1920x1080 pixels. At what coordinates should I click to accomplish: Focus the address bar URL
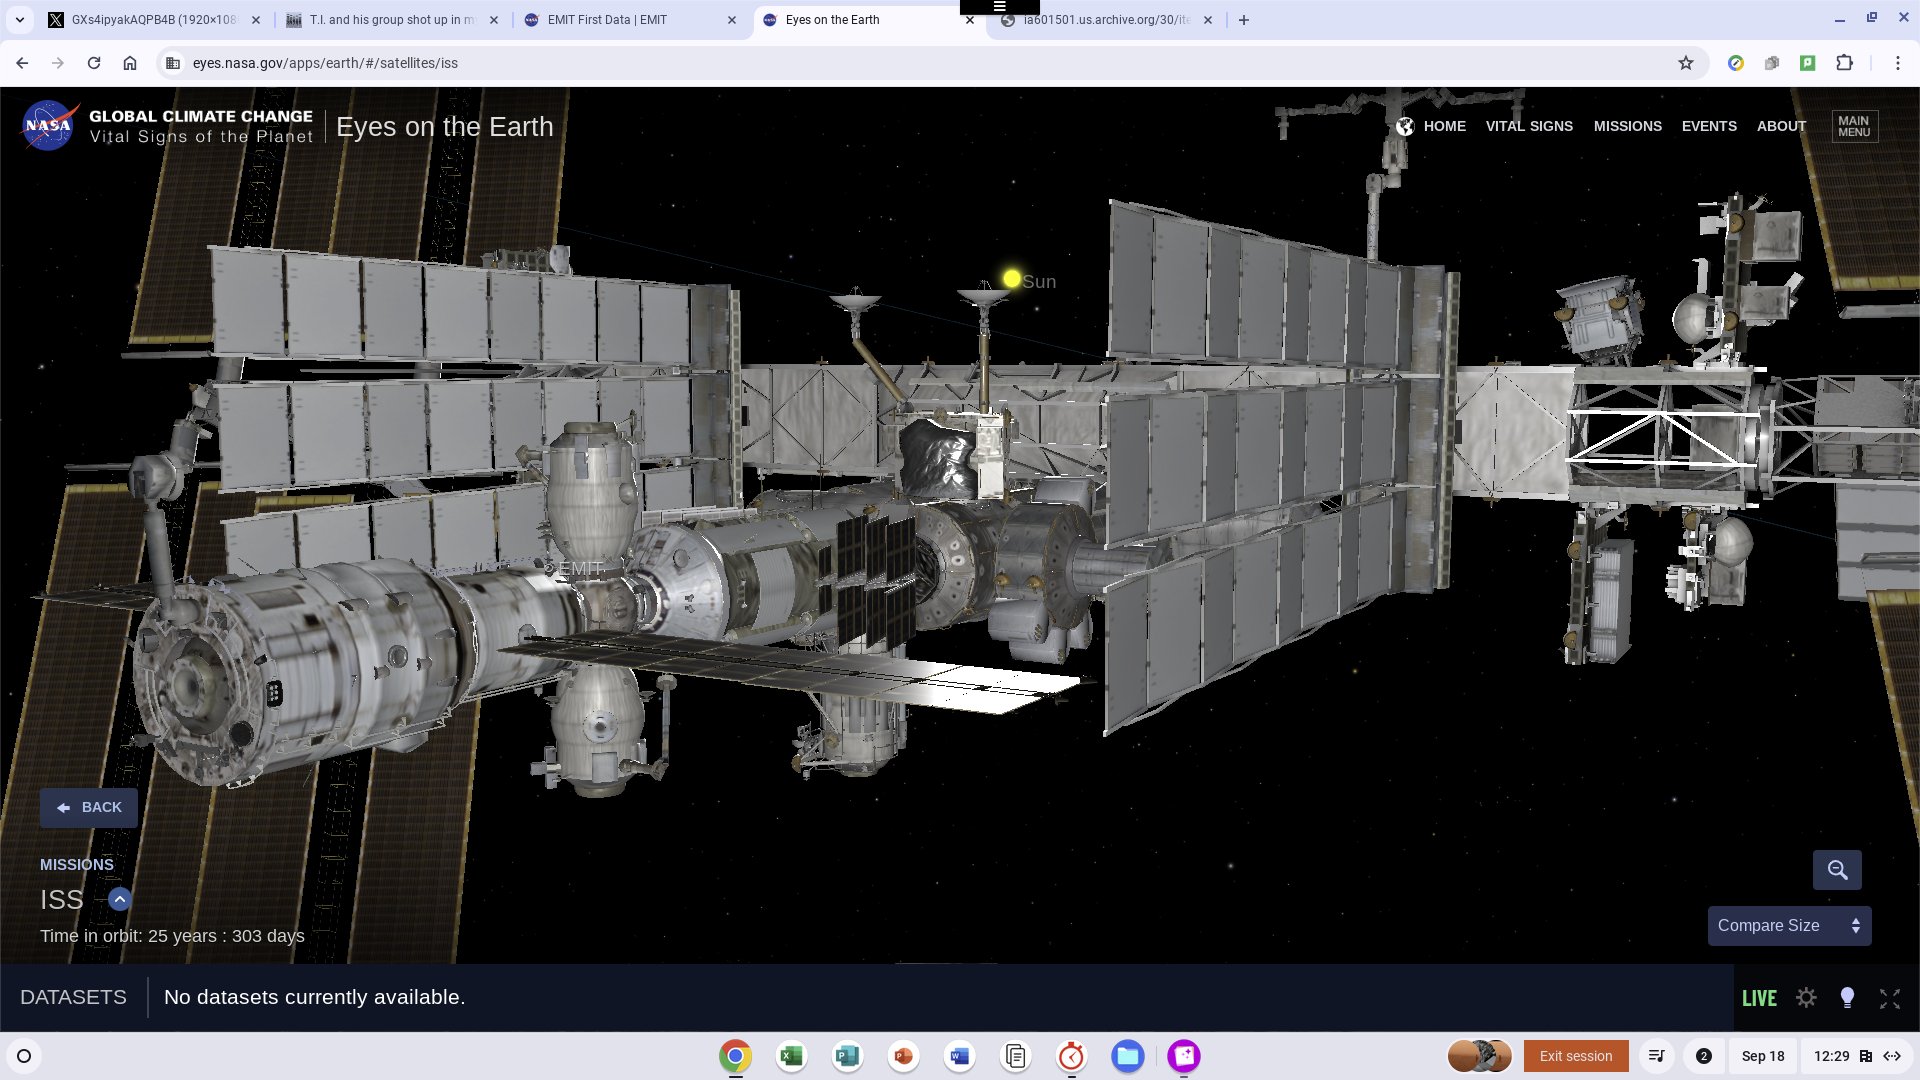325,63
